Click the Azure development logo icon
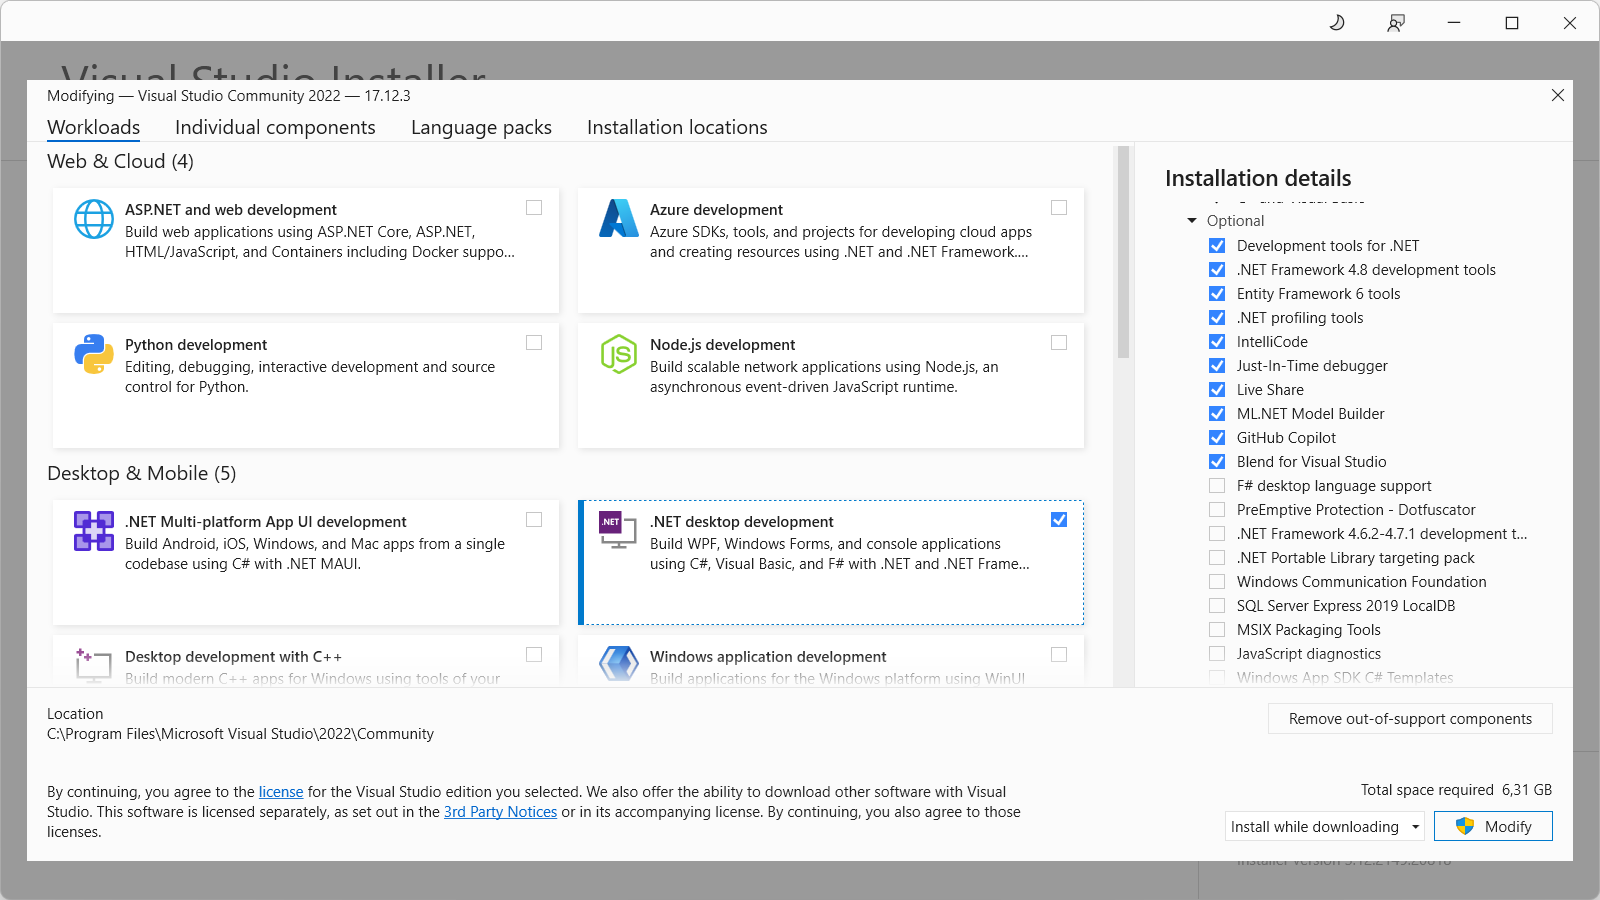The height and width of the screenshot is (900, 1600). (x=619, y=219)
